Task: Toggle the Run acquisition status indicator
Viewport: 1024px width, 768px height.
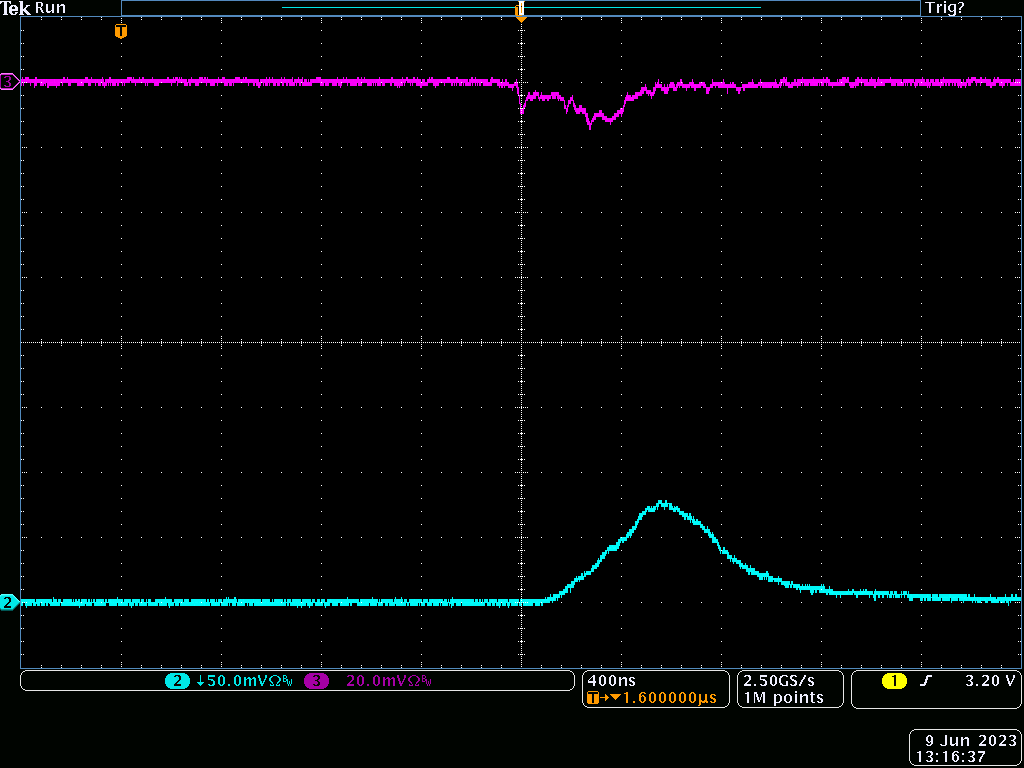Action: coord(50,8)
